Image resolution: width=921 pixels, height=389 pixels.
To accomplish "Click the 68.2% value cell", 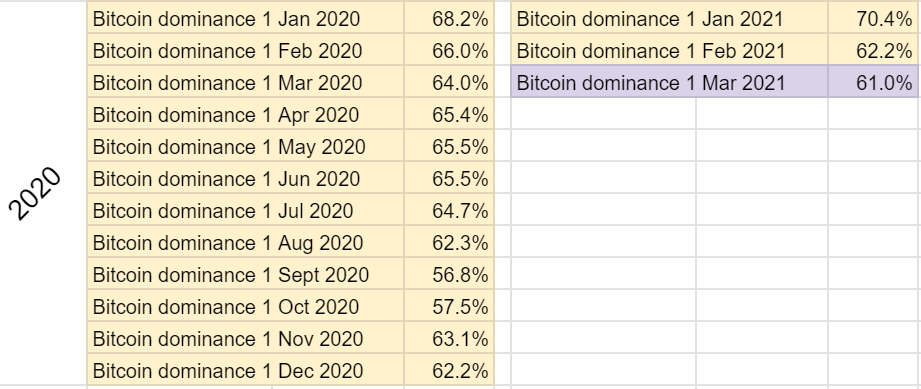I will (449, 18).
